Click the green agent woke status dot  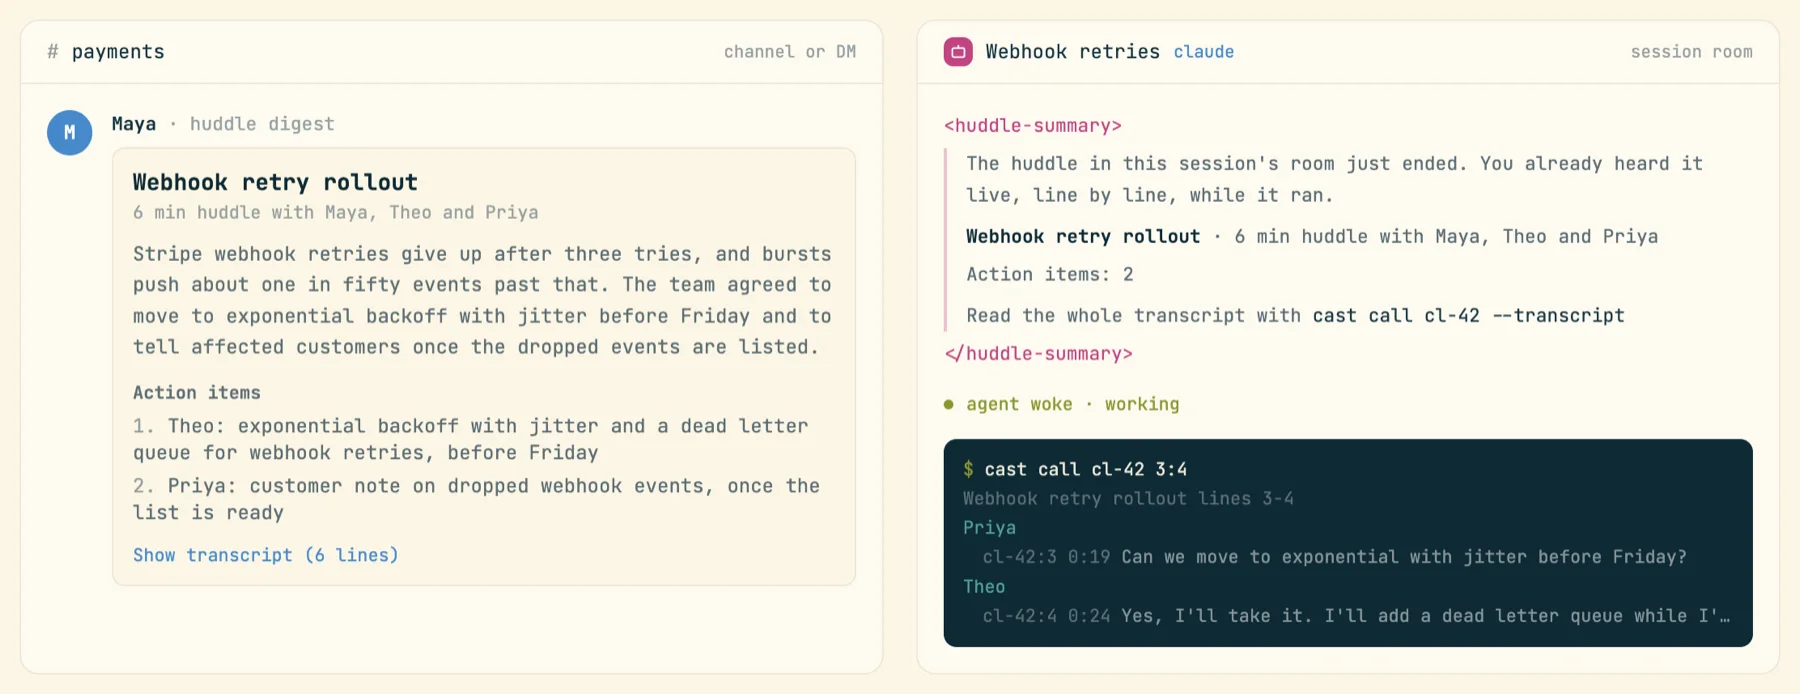(x=949, y=405)
